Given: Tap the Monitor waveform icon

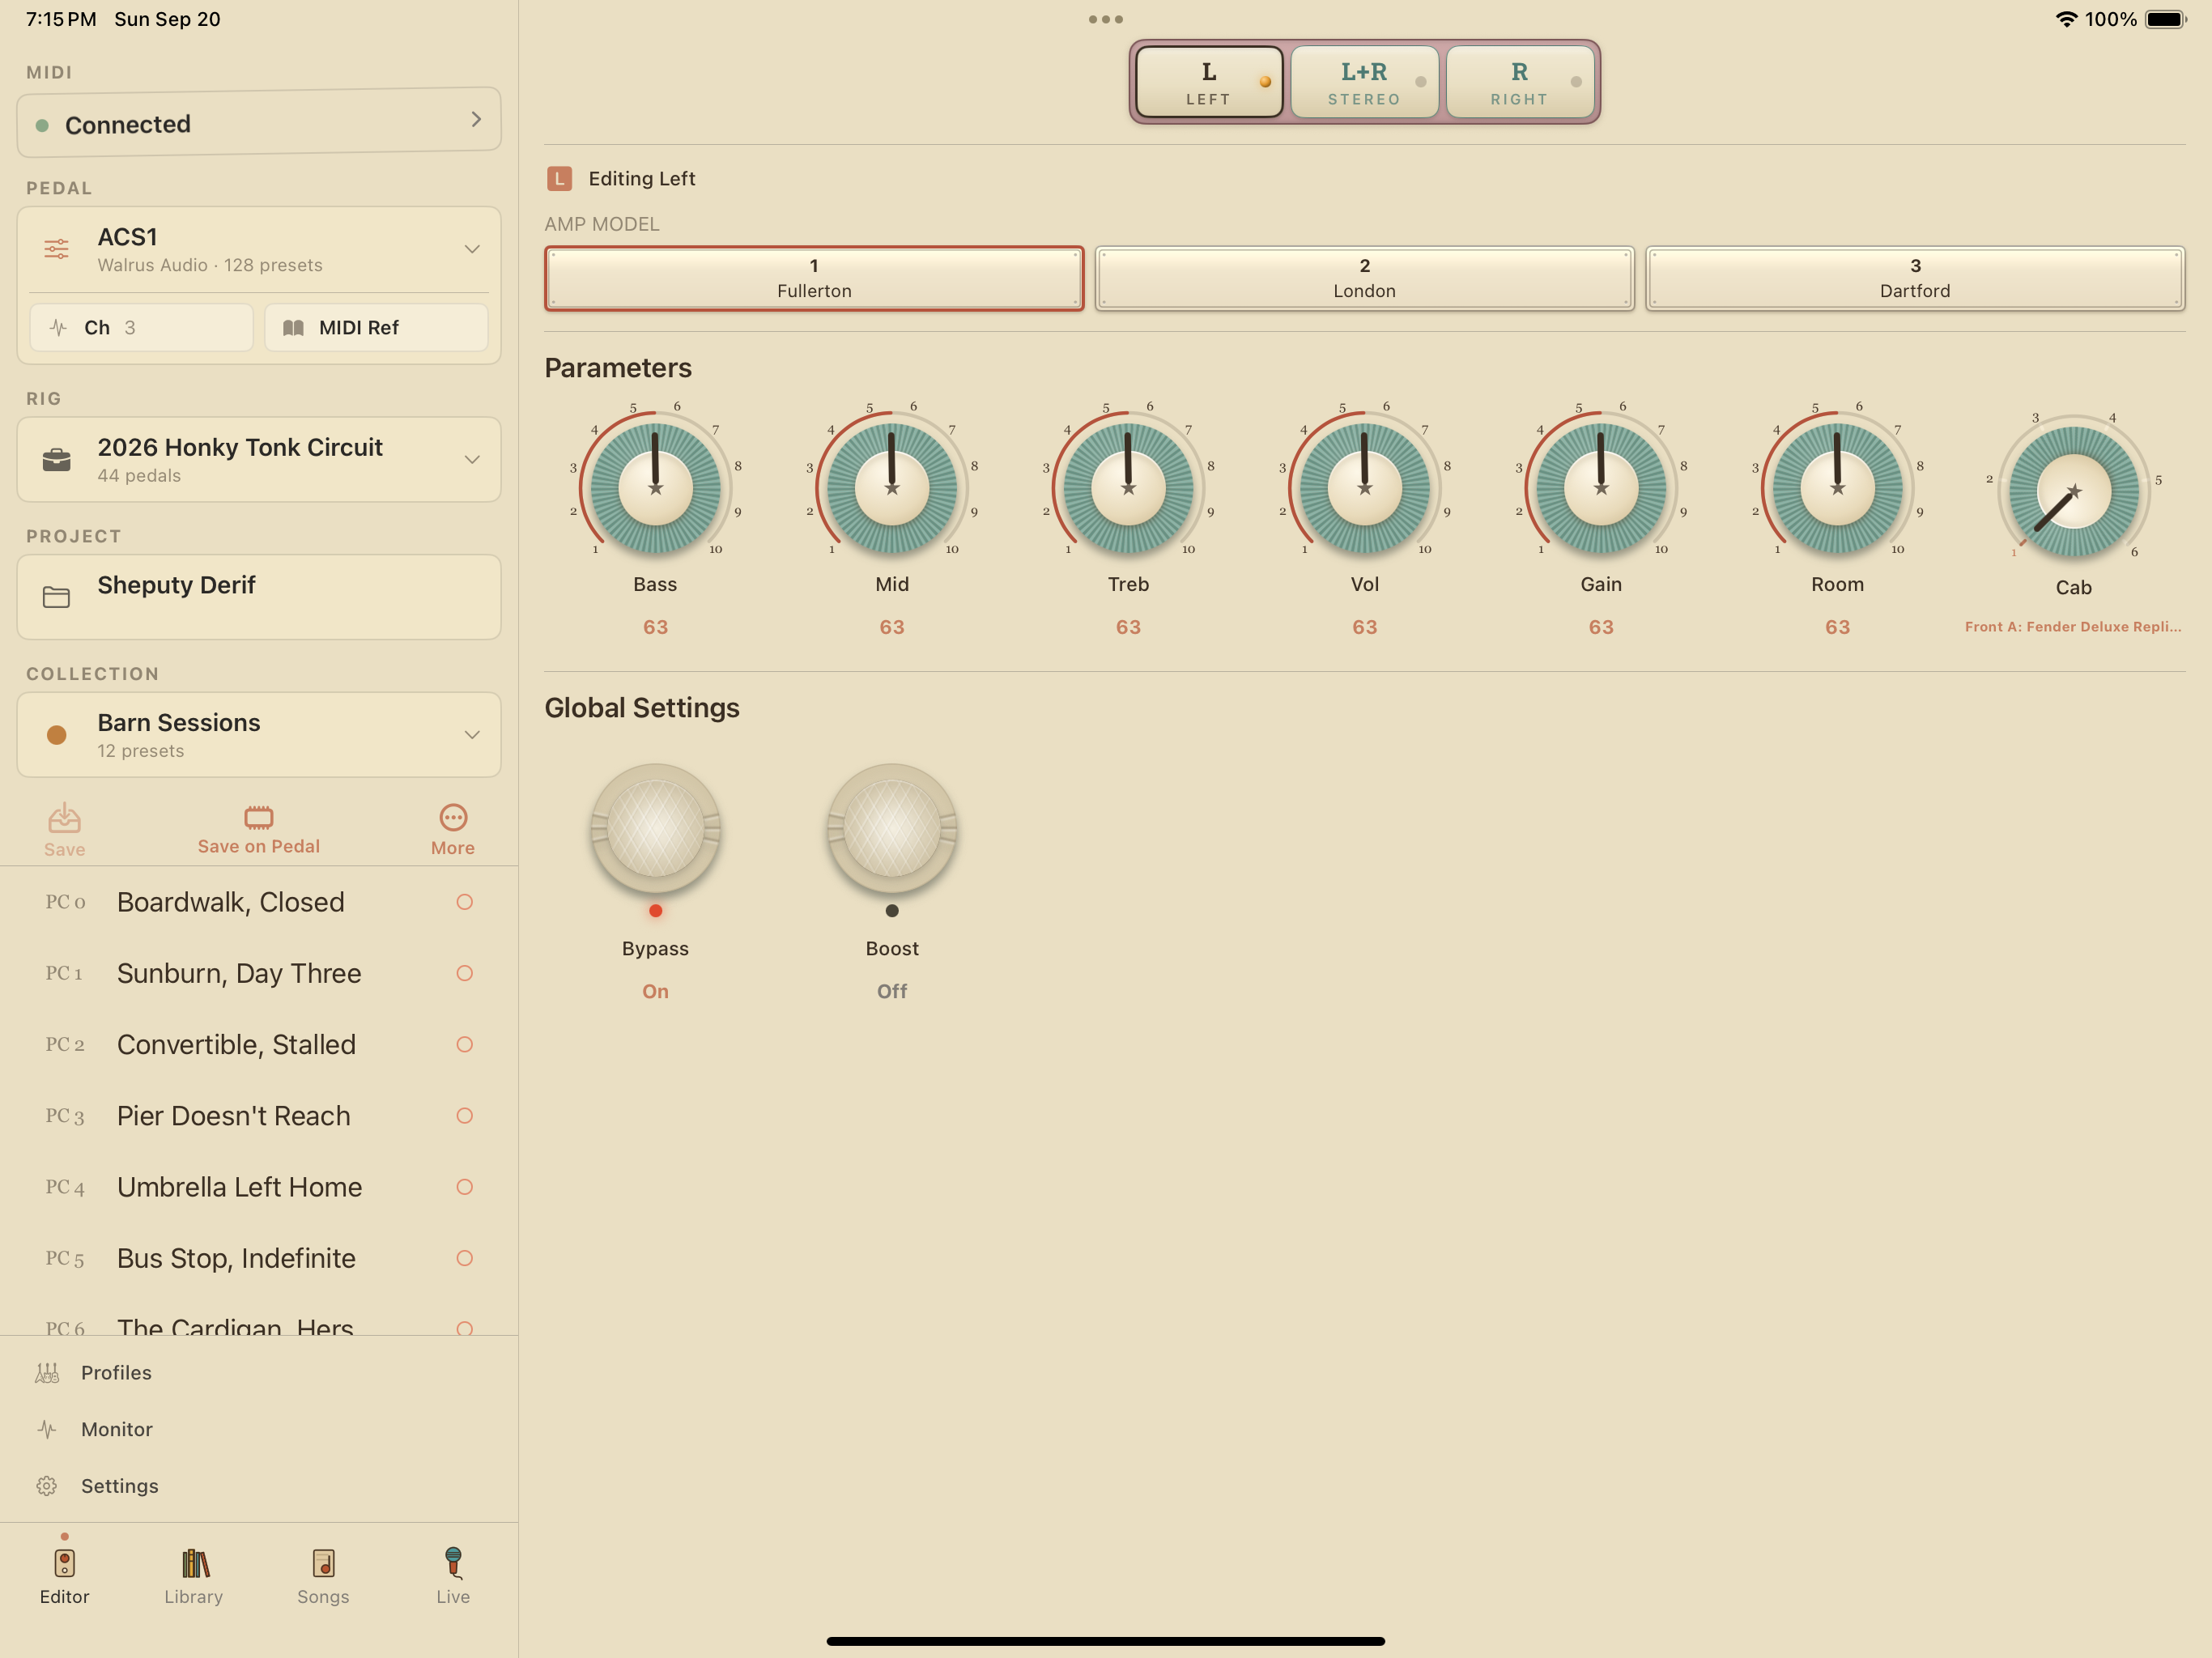Looking at the screenshot, I should click(47, 1430).
